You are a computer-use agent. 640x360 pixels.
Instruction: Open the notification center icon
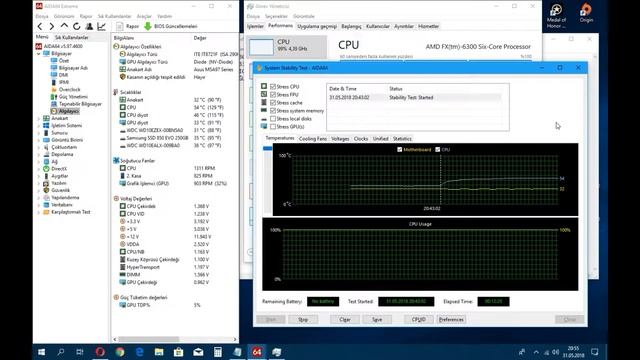tap(595, 352)
